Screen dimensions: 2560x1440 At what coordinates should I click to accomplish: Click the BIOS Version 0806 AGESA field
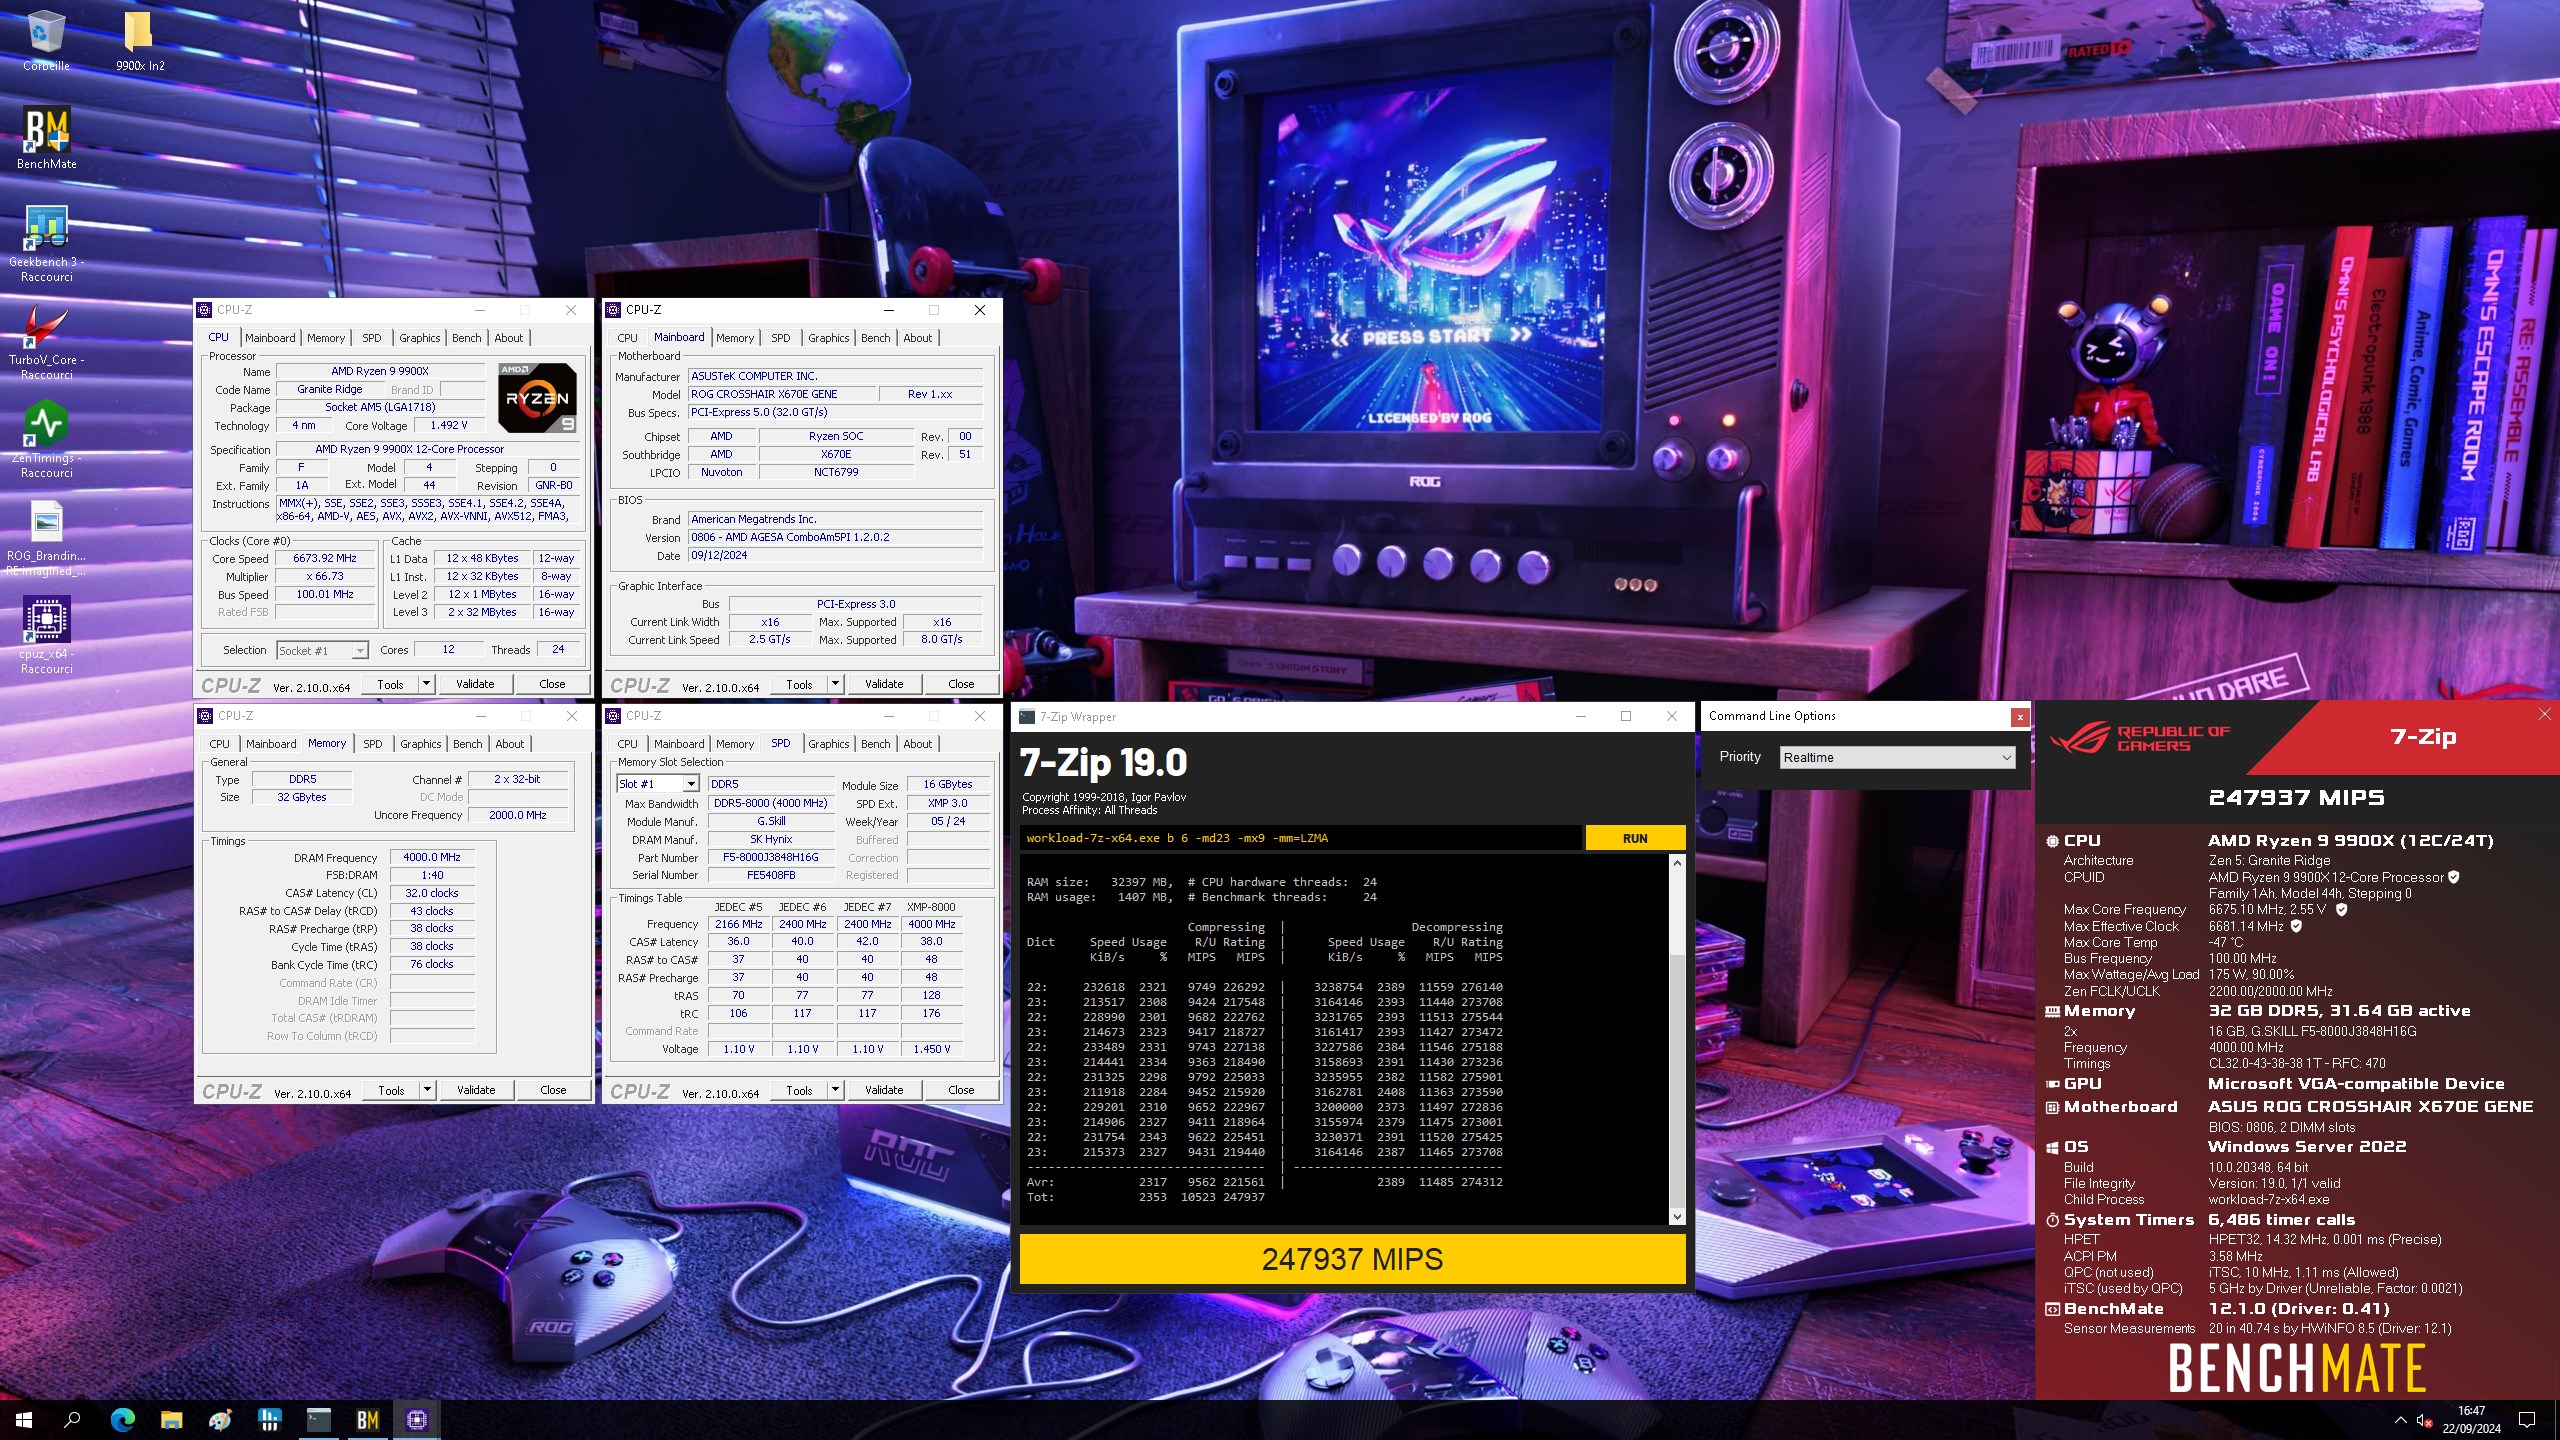pyautogui.click(x=835, y=537)
